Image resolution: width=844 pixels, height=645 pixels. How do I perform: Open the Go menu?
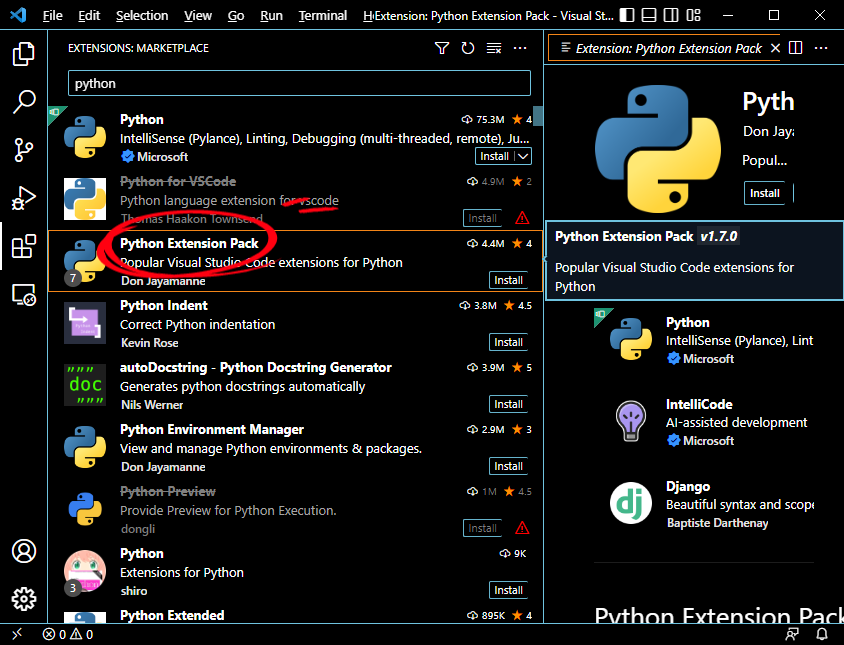pos(236,16)
